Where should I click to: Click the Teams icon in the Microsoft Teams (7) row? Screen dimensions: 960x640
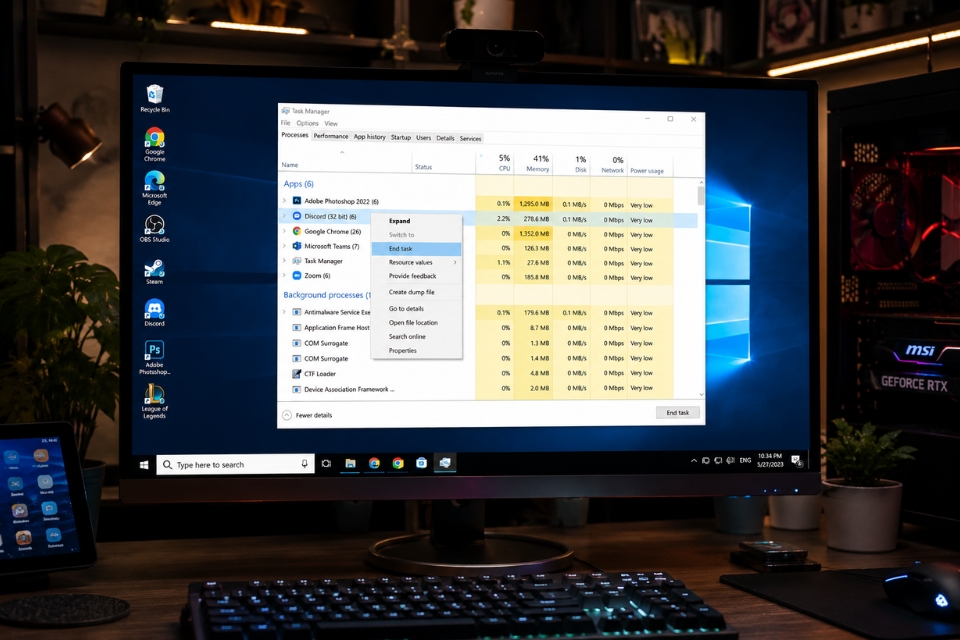point(297,246)
